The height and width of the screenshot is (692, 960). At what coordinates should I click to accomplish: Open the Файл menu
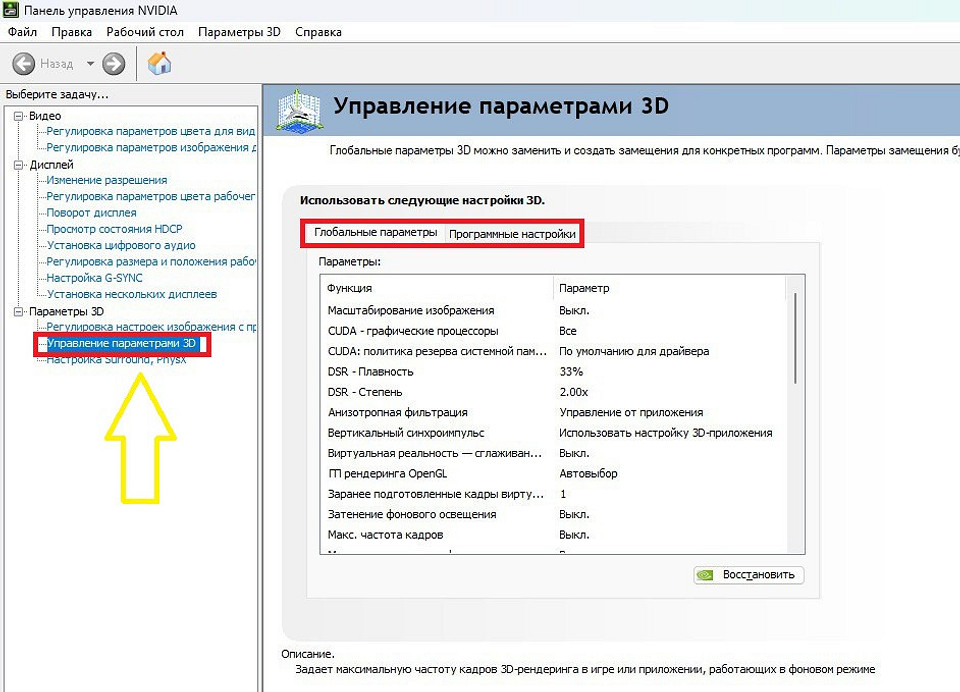22,32
